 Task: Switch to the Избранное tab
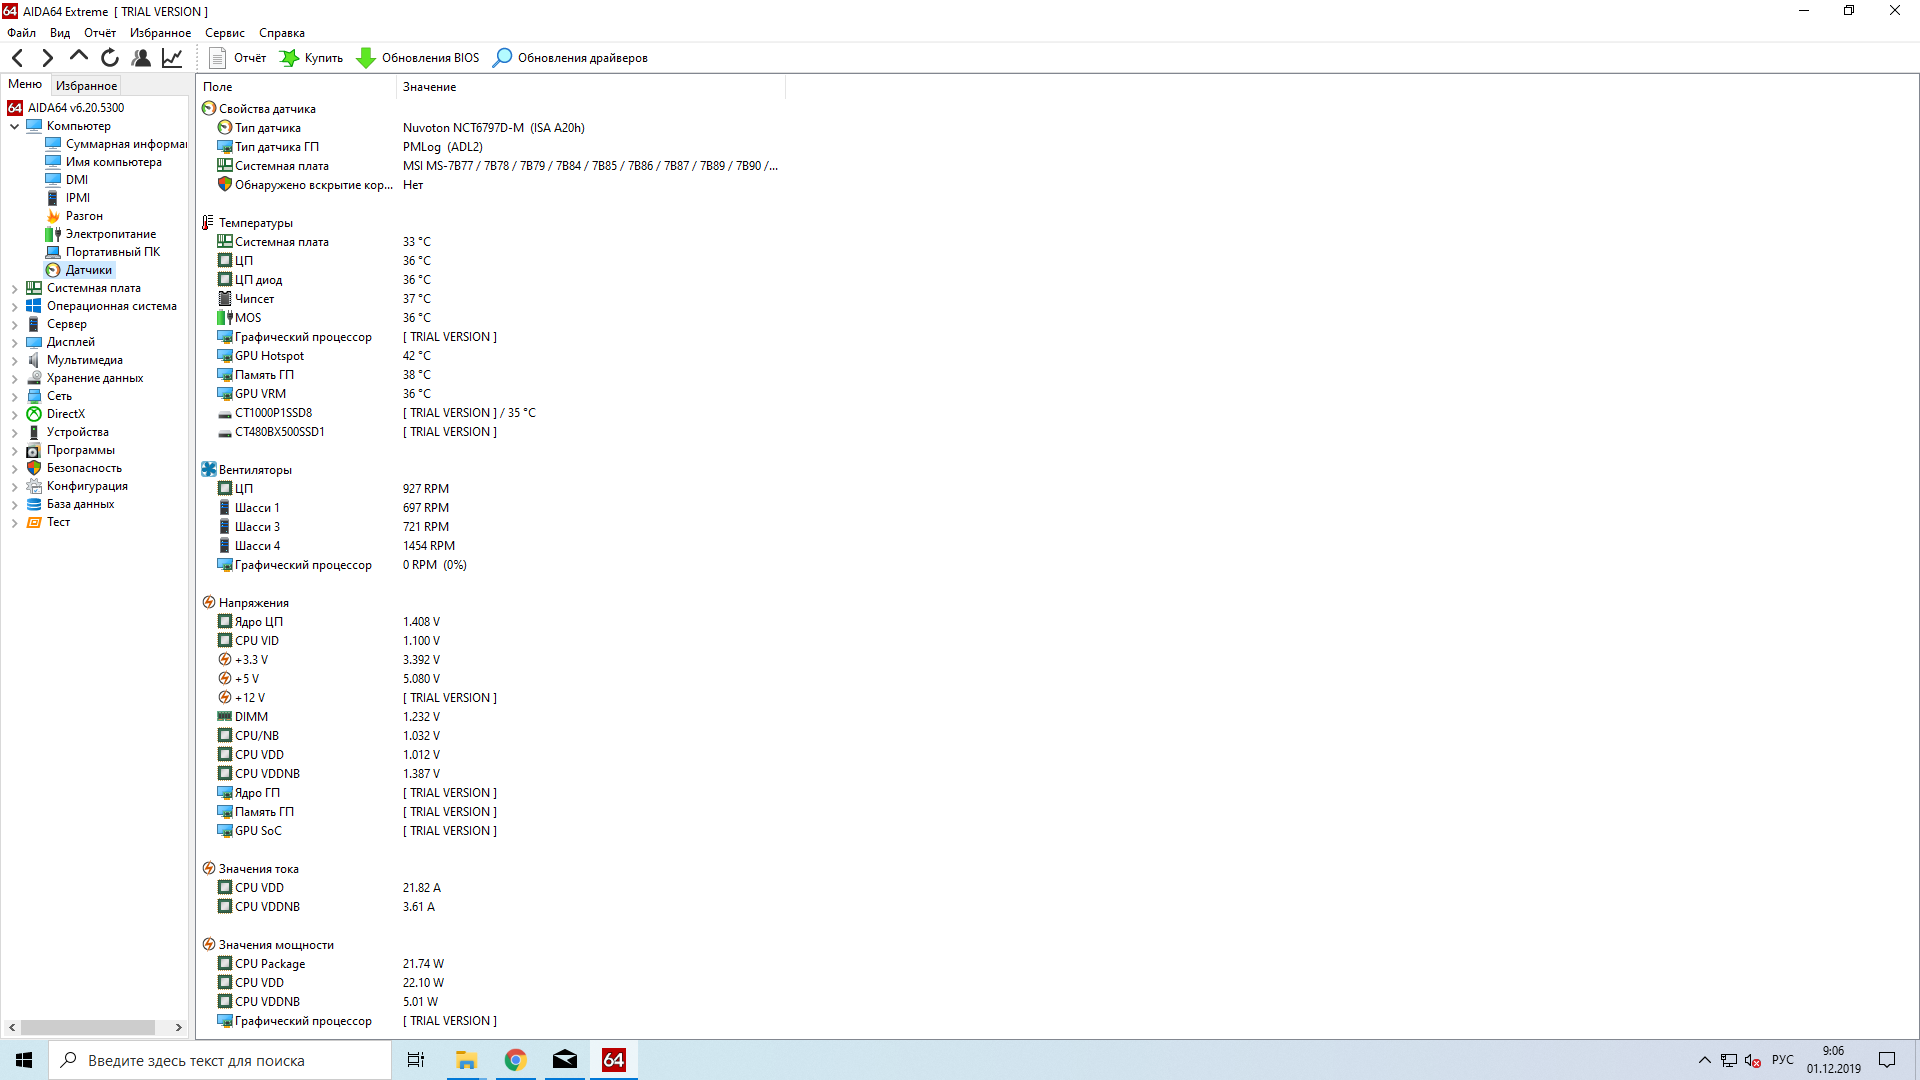[x=86, y=86]
